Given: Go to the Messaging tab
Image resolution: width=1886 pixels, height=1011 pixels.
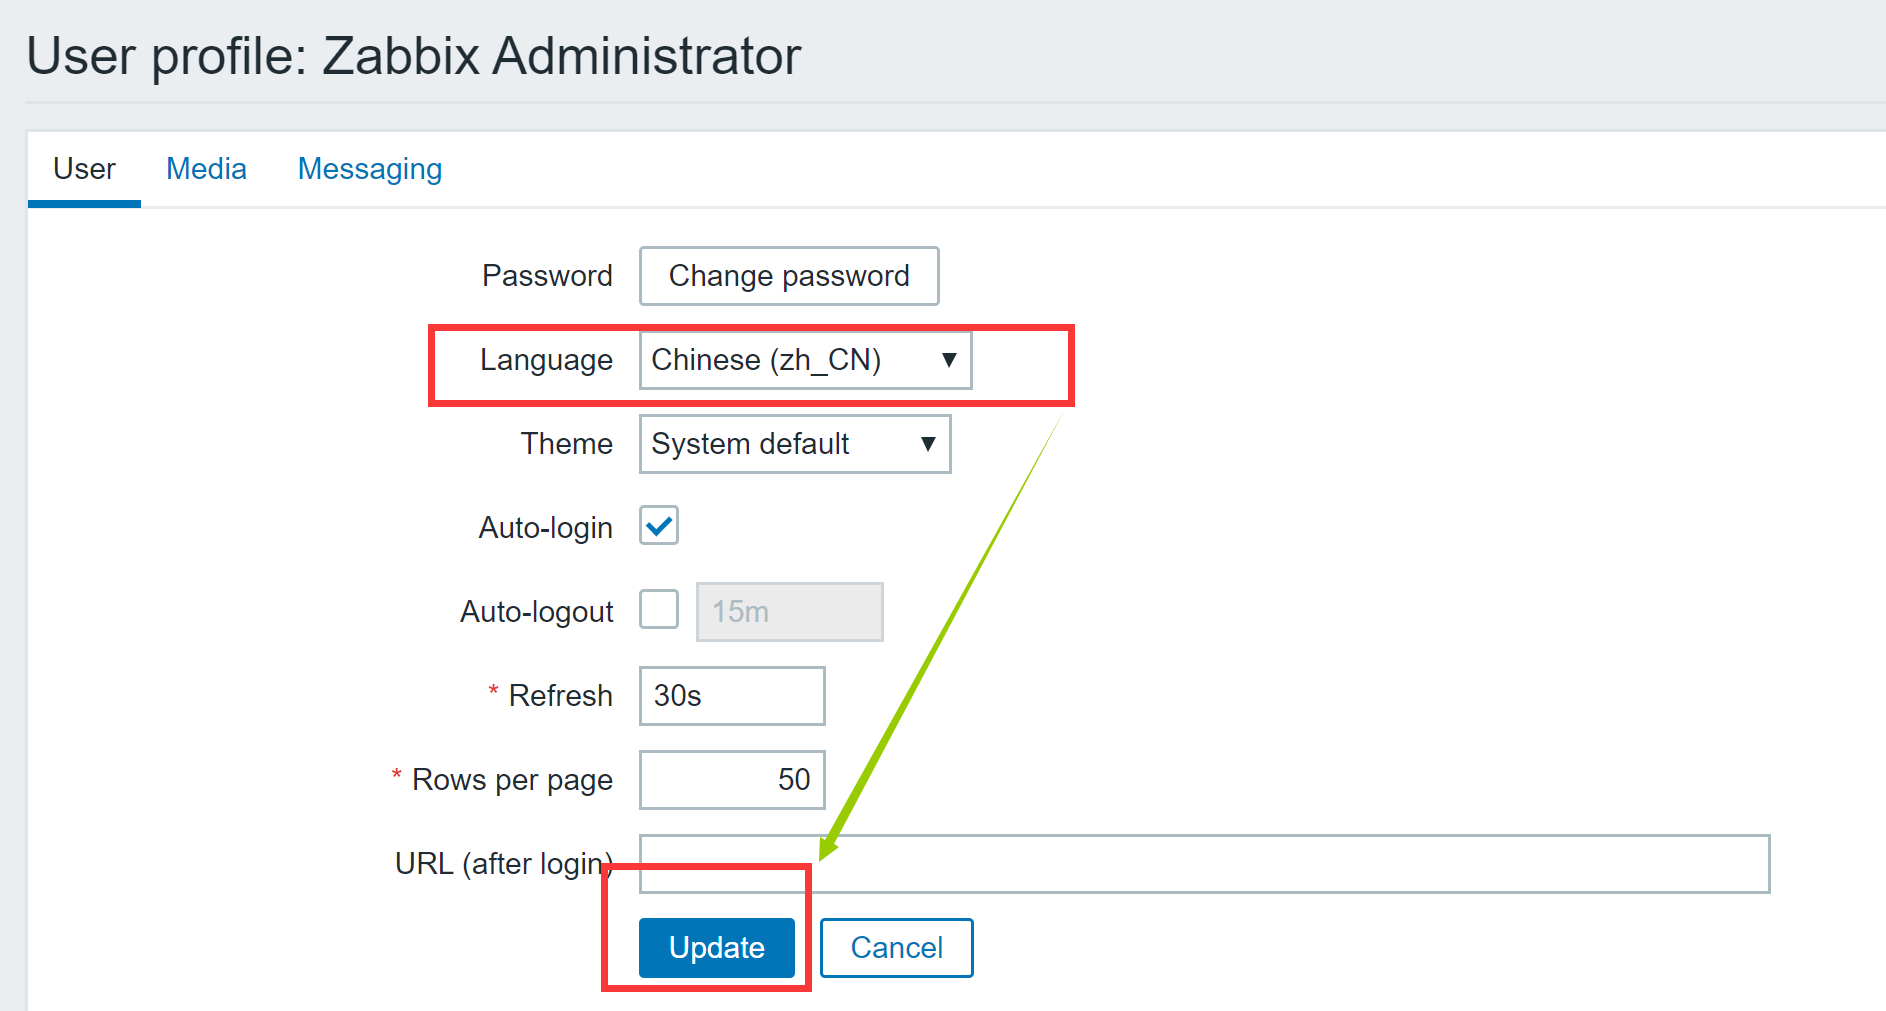Looking at the screenshot, I should click(x=370, y=169).
